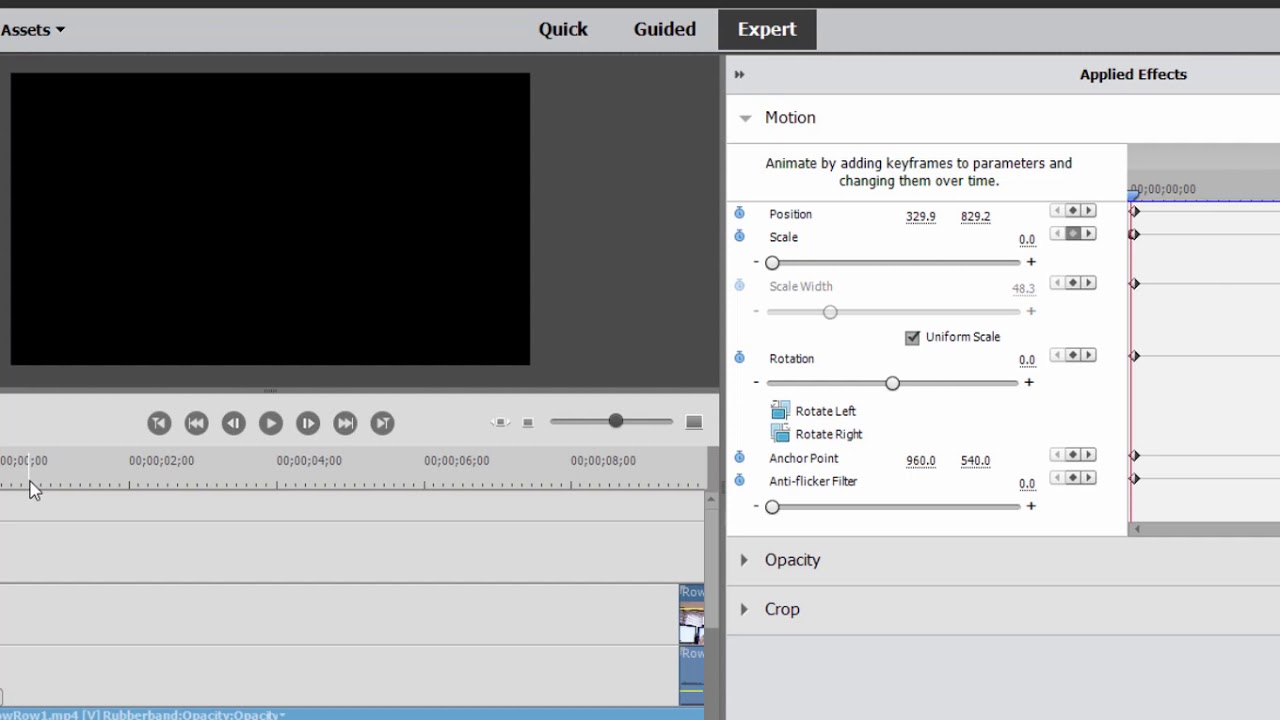Go to next Position keyframe
Image resolution: width=1280 pixels, height=720 pixels.
click(x=1088, y=210)
